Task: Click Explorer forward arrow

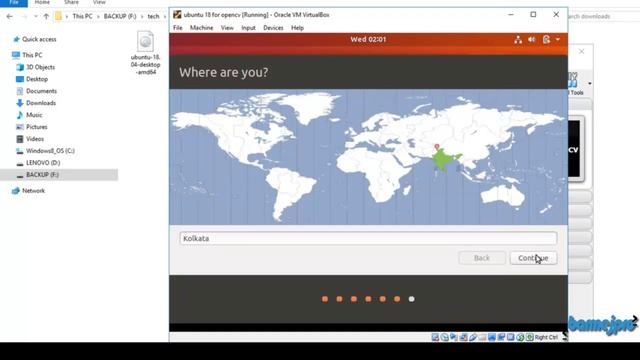Action: [24, 16]
